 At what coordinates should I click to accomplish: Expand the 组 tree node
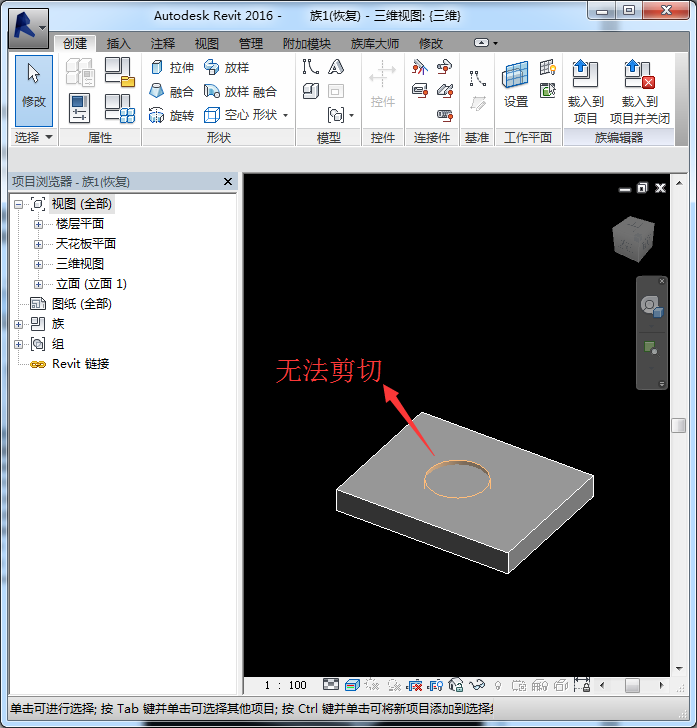[18, 344]
